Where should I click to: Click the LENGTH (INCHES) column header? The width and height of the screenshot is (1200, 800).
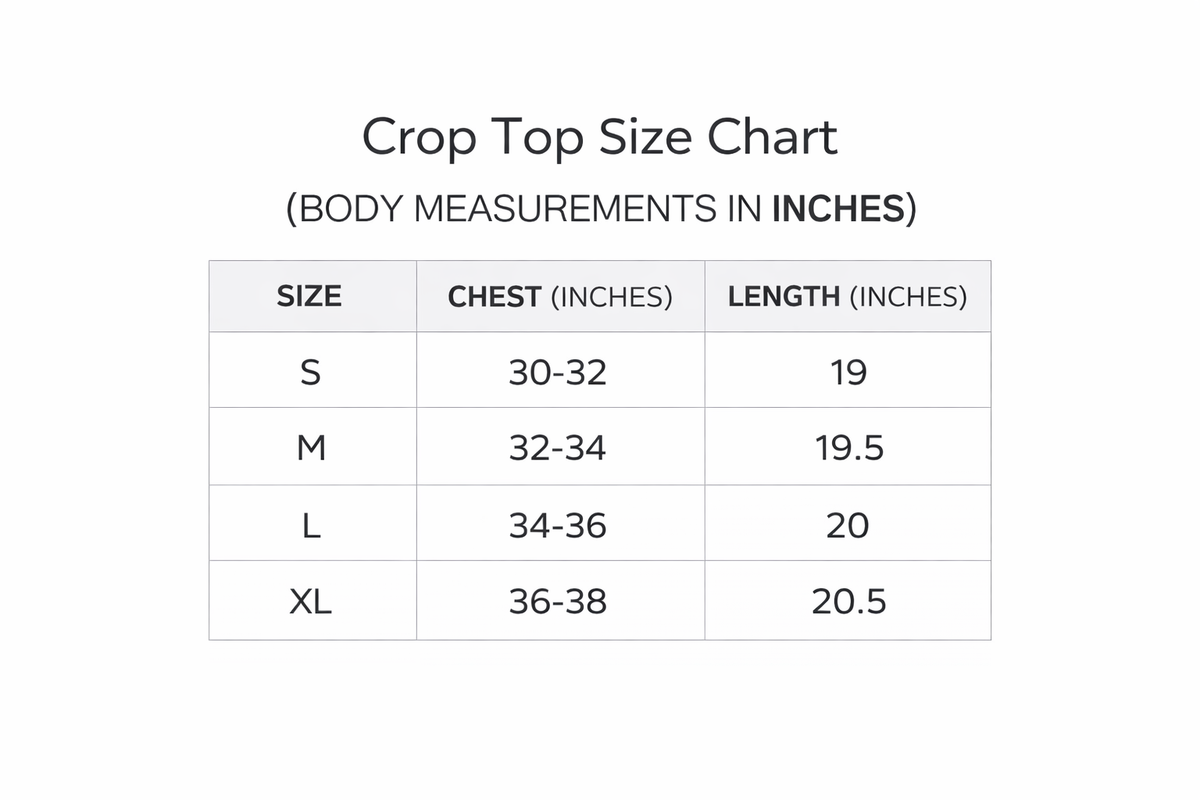click(x=847, y=297)
